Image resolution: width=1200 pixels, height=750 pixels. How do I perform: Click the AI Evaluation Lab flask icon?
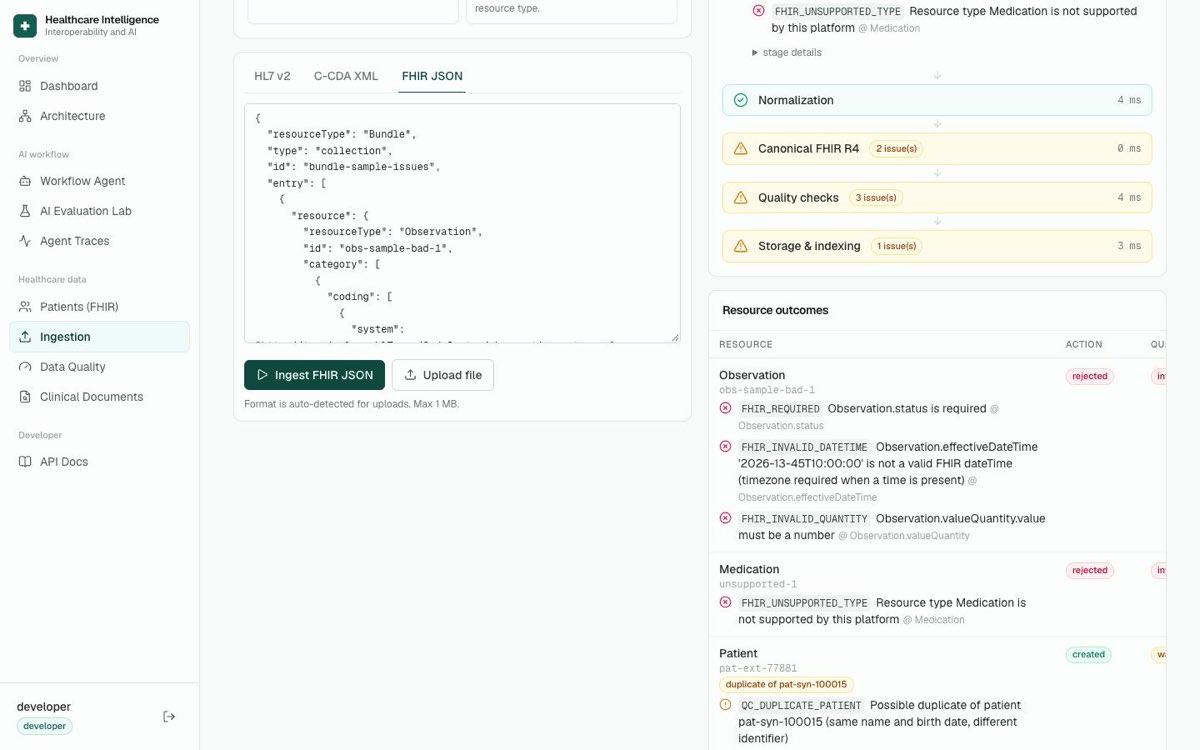click(25, 211)
